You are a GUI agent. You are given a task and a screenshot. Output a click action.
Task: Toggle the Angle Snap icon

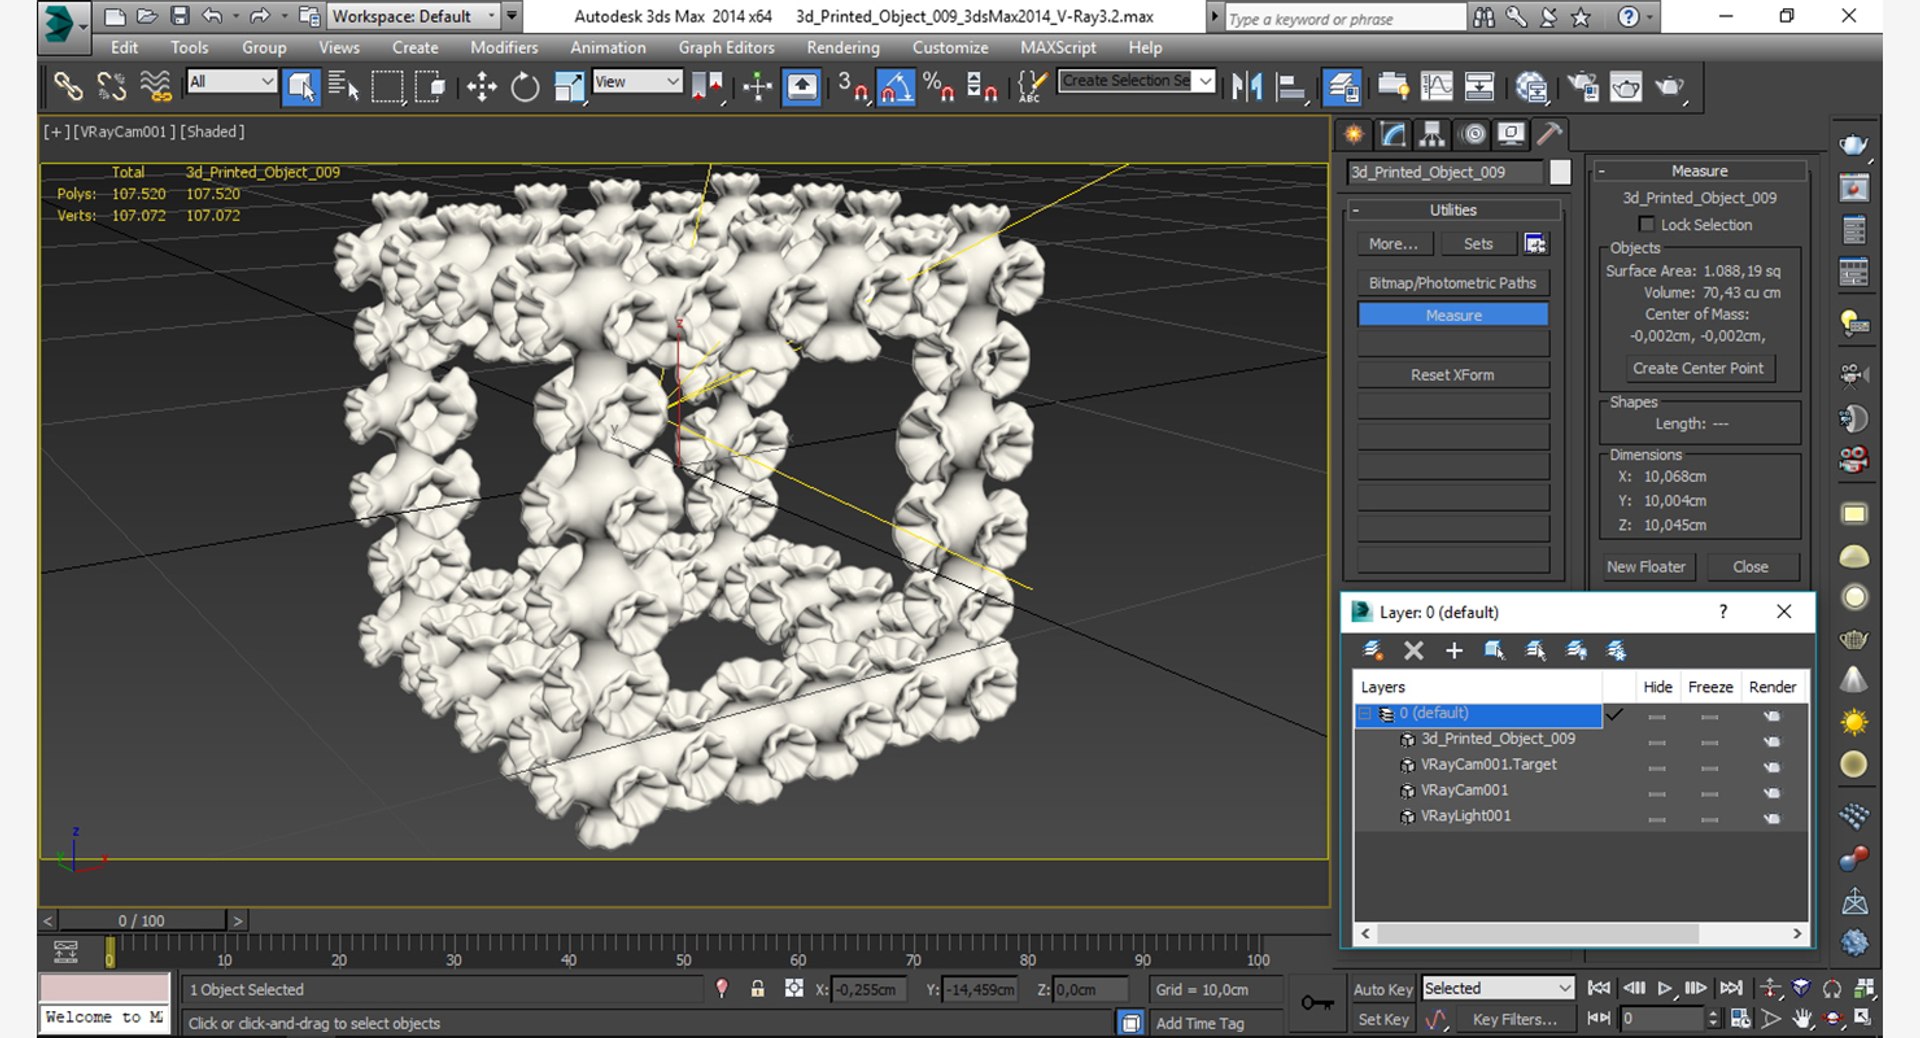coord(895,88)
